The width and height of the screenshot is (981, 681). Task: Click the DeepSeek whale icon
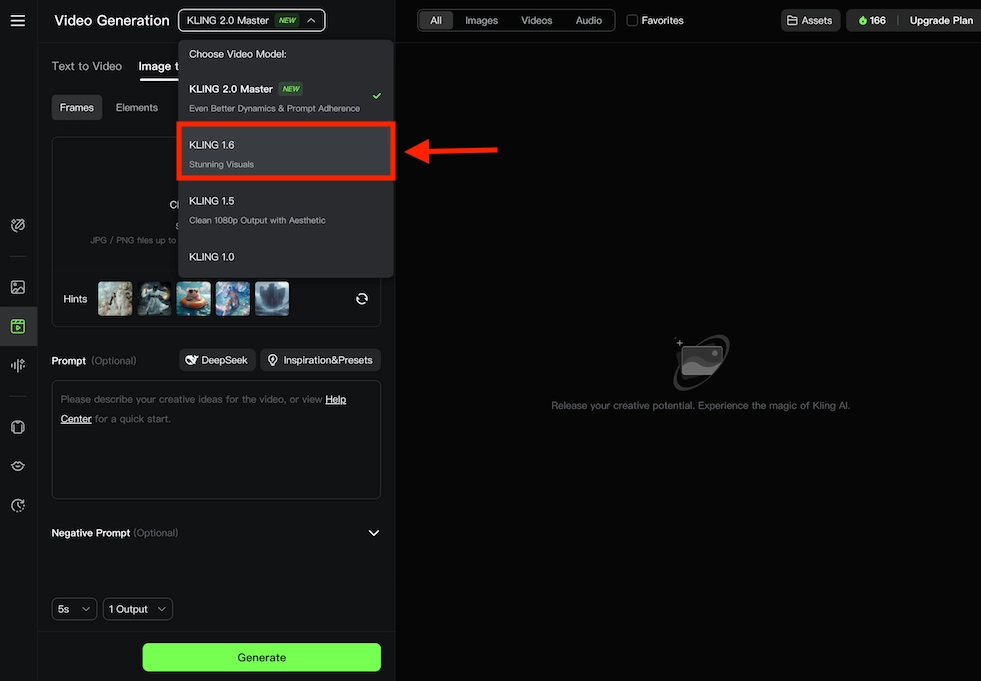coord(191,360)
